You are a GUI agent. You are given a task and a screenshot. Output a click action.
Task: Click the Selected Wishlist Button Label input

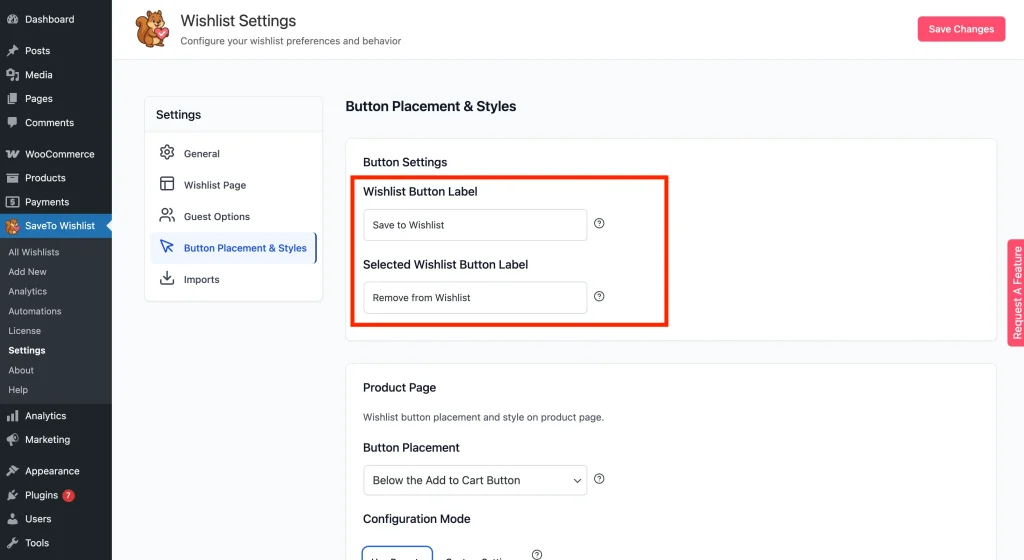tap(475, 298)
